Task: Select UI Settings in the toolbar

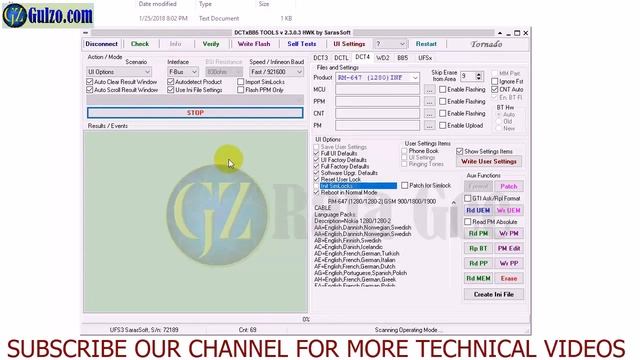Action: click(x=349, y=44)
